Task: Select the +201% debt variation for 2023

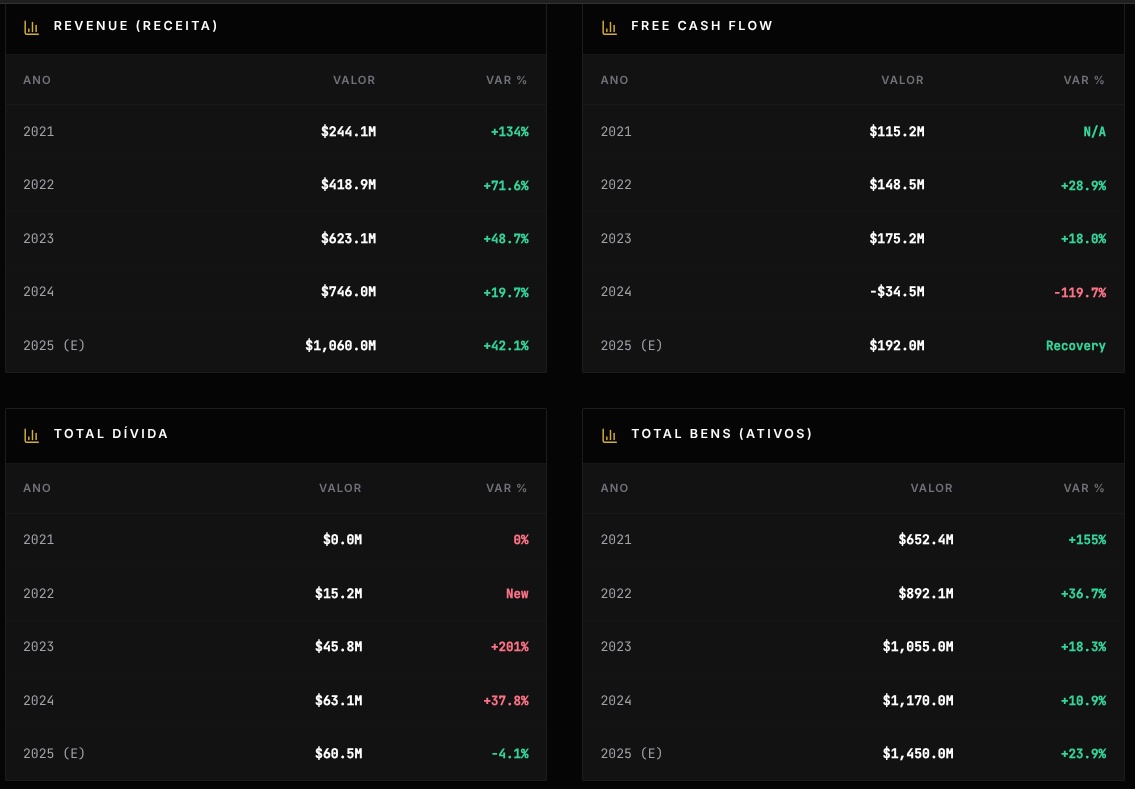Action: click(x=509, y=647)
